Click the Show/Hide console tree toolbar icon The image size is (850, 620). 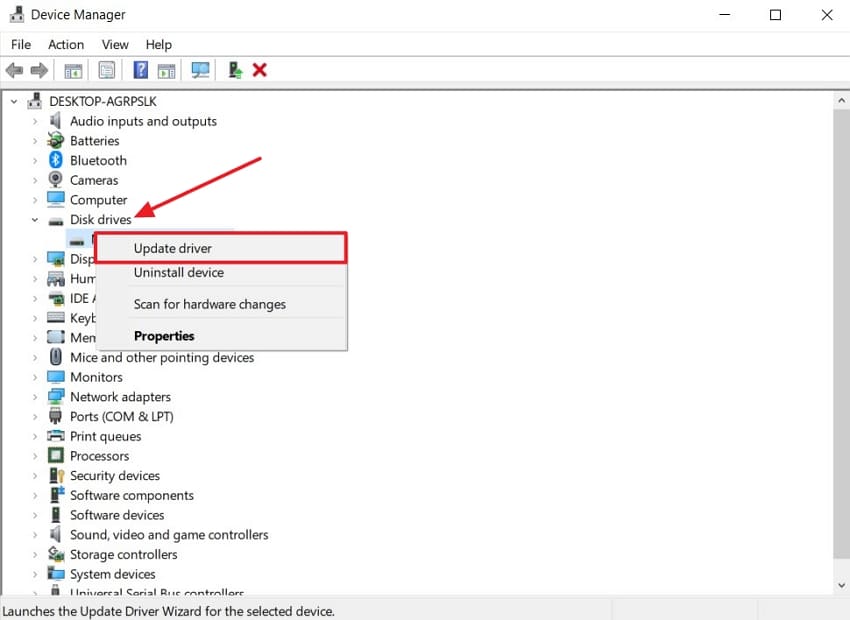tap(72, 70)
